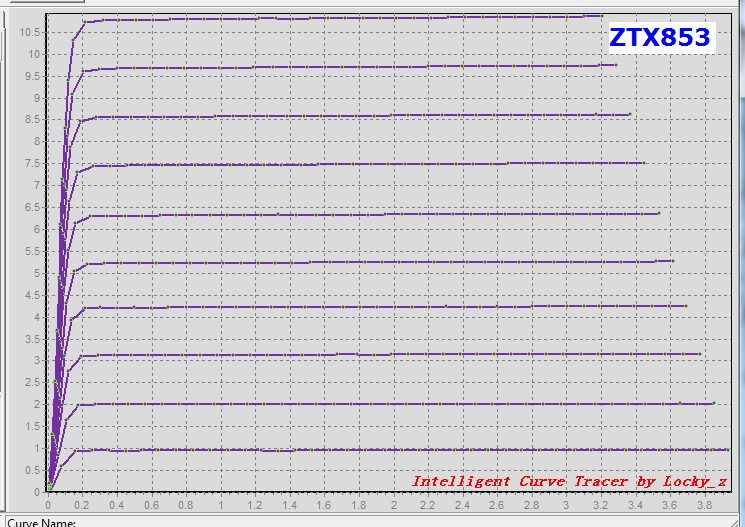Image resolution: width=745 pixels, height=527 pixels.
Task: Click the 3.8 x-axis tick label
Action: pyautogui.click(x=705, y=505)
